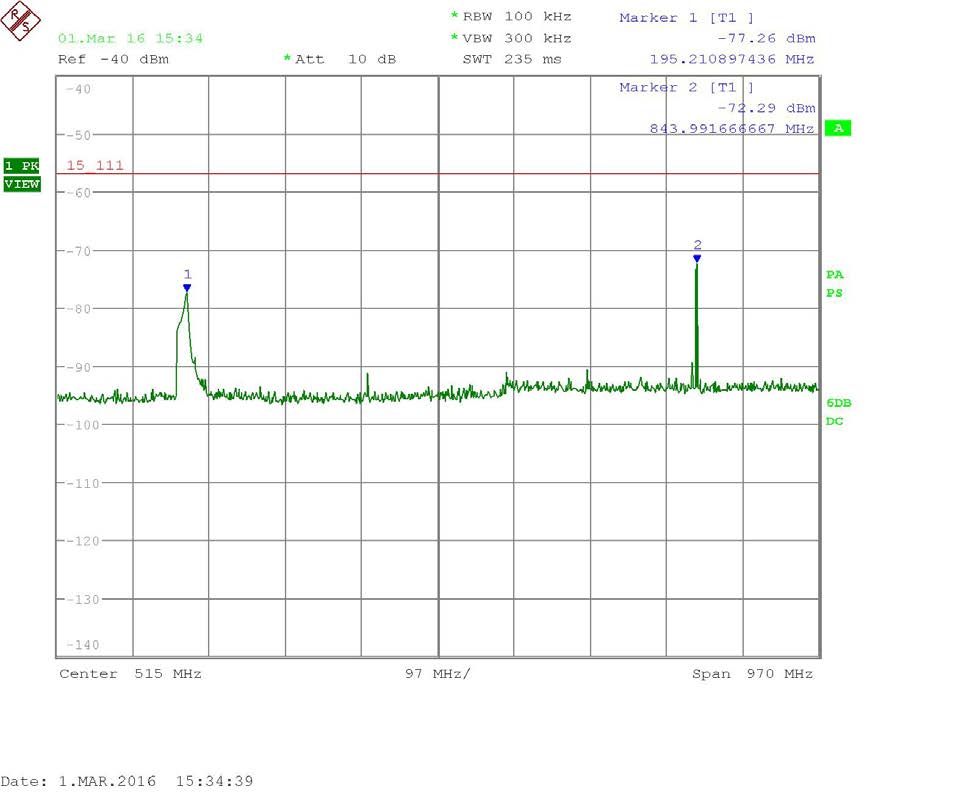This screenshot has height=810, width=975.
Task: Click the 'Center 515 MHz' label
Action: [131, 674]
